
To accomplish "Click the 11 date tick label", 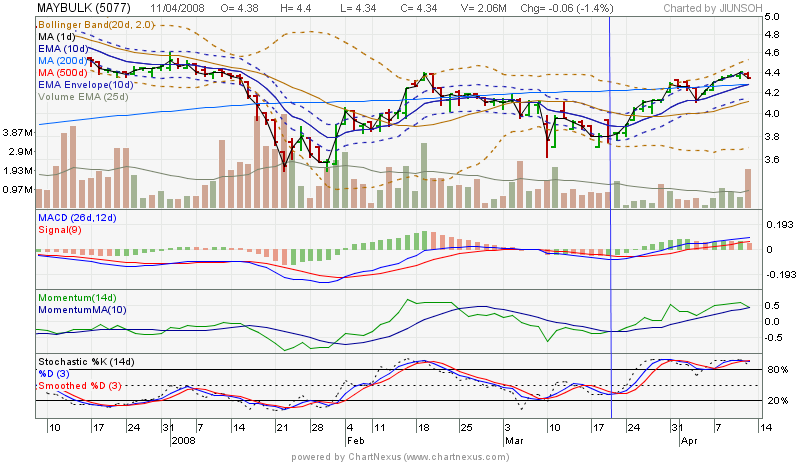I will coord(379,428).
